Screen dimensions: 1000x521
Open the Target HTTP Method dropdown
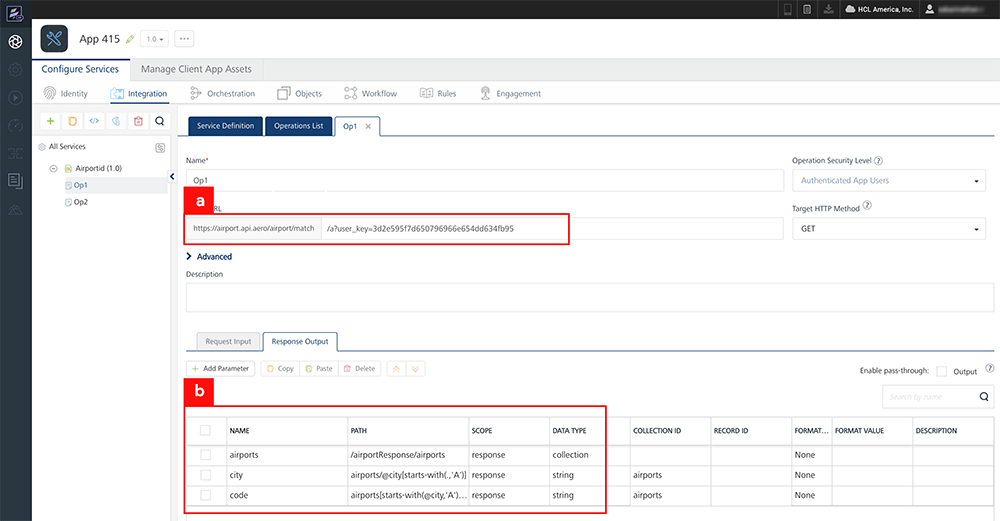pyautogui.click(x=888, y=229)
